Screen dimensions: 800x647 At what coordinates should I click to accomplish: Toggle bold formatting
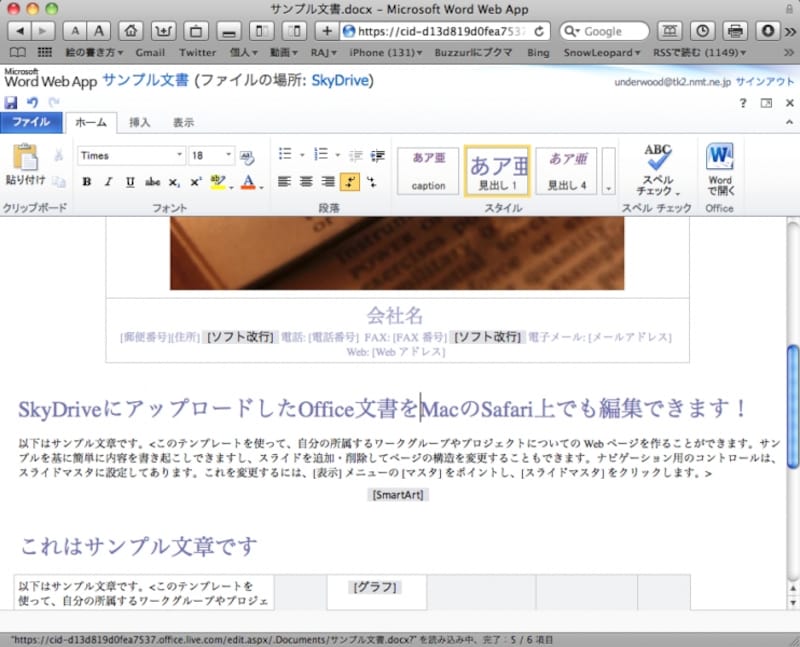coord(86,182)
